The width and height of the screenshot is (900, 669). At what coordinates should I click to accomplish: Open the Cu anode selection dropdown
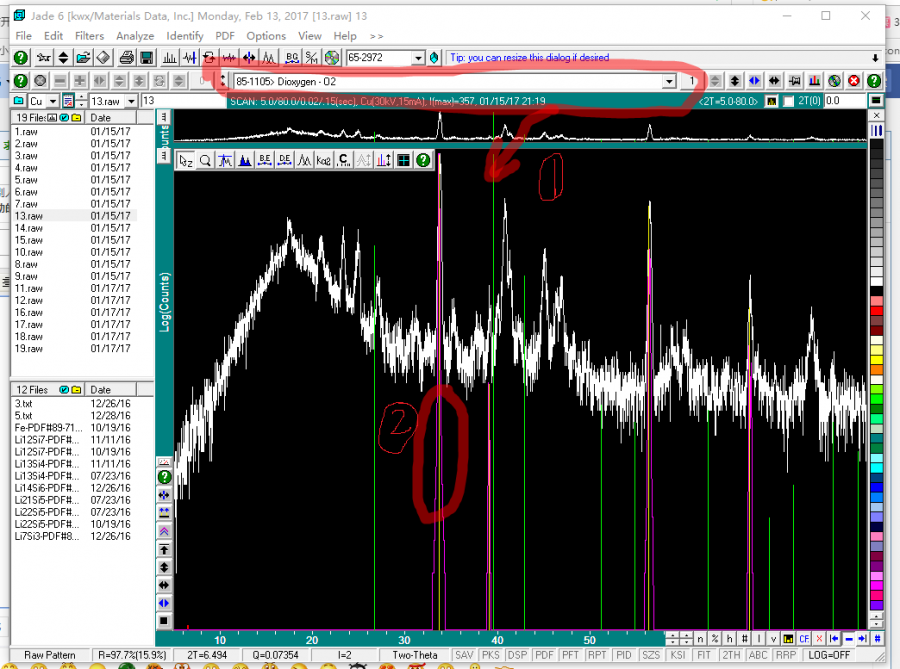tap(51, 101)
